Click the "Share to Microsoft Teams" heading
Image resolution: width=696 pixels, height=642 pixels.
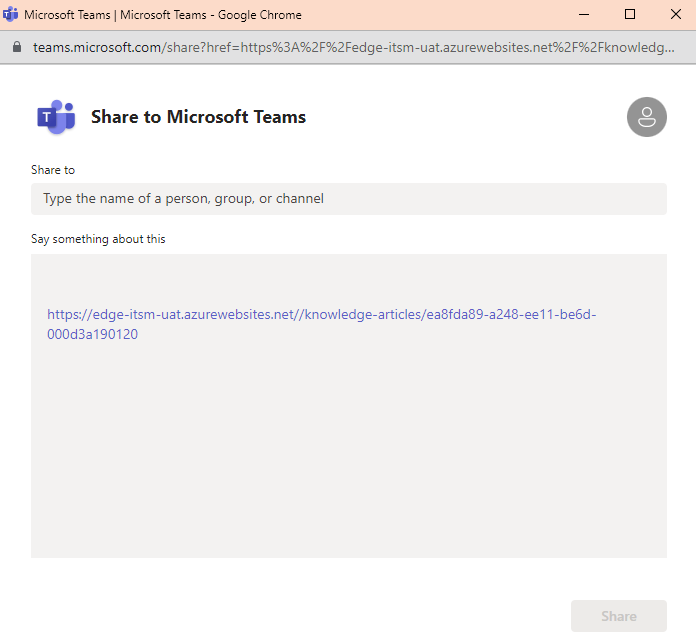(x=198, y=117)
